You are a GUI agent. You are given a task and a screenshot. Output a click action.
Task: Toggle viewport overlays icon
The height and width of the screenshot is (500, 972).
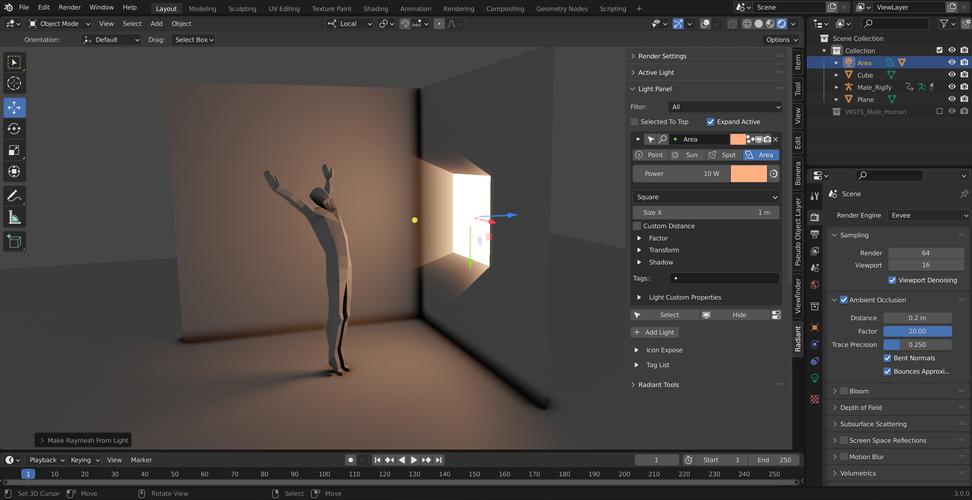705,24
